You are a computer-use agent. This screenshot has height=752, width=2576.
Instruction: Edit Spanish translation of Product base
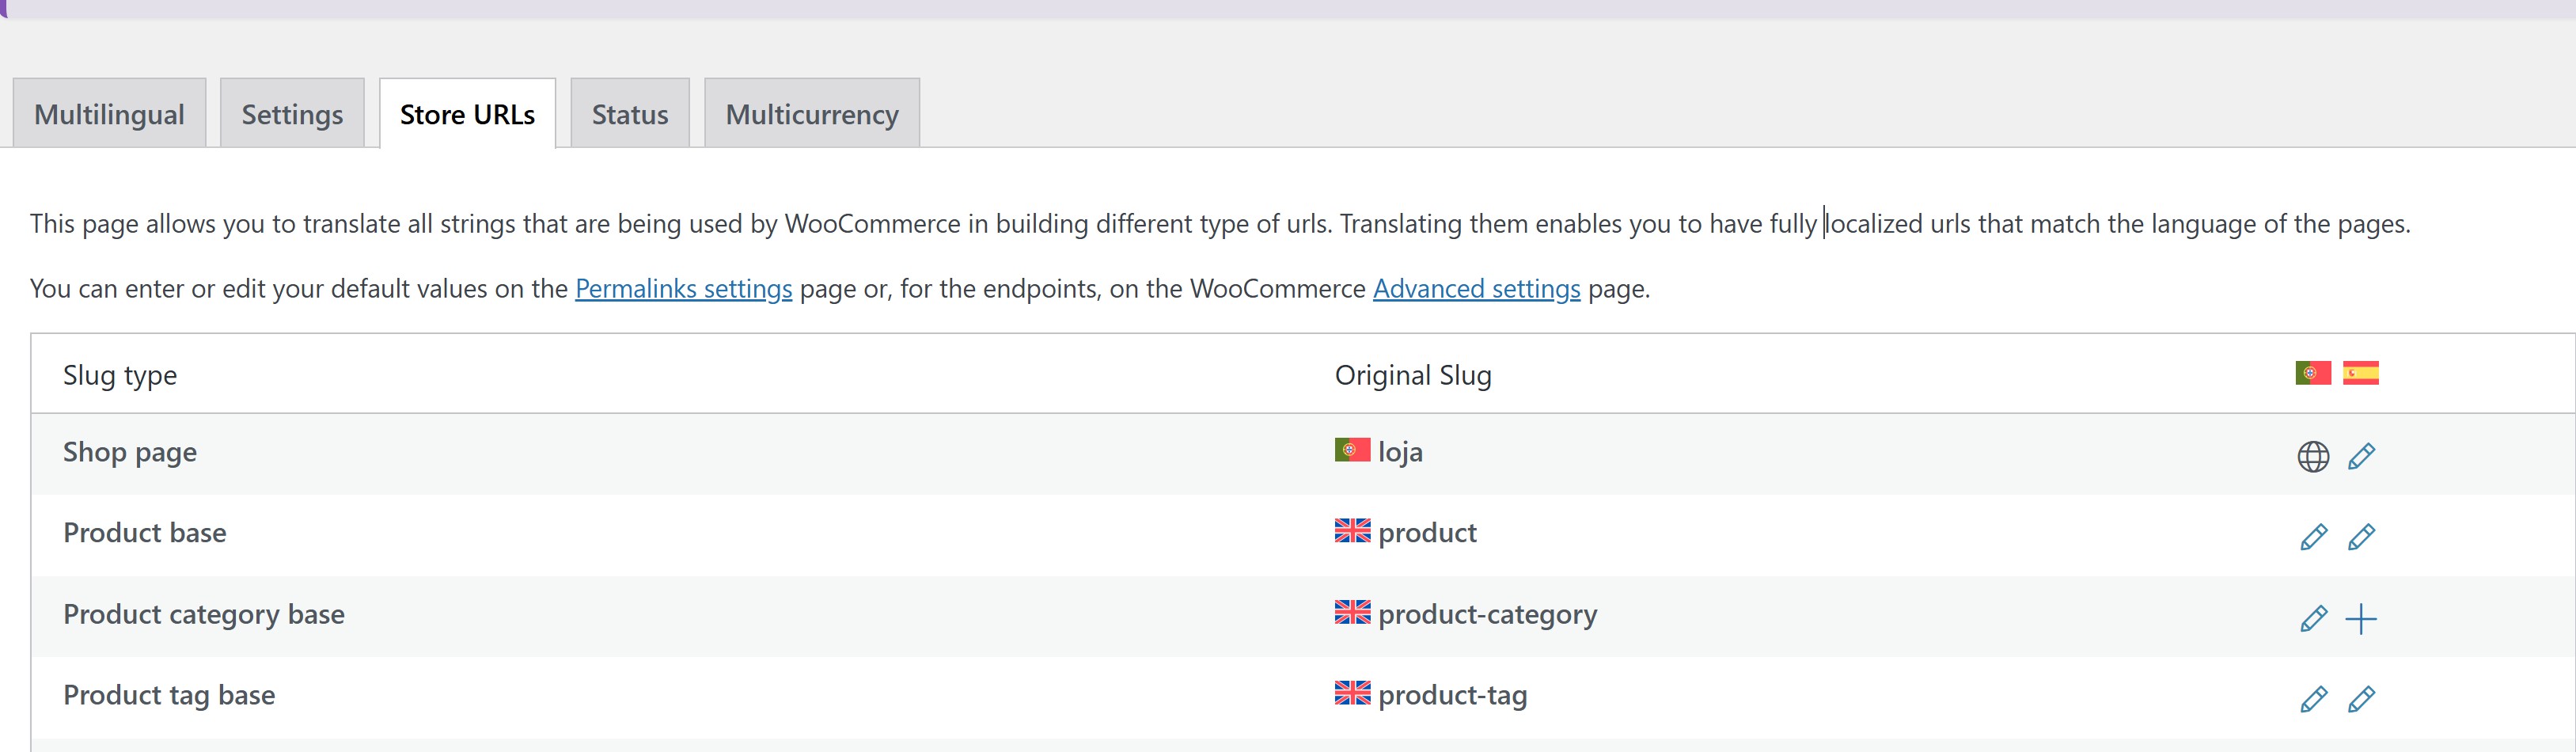coord(2361,537)
